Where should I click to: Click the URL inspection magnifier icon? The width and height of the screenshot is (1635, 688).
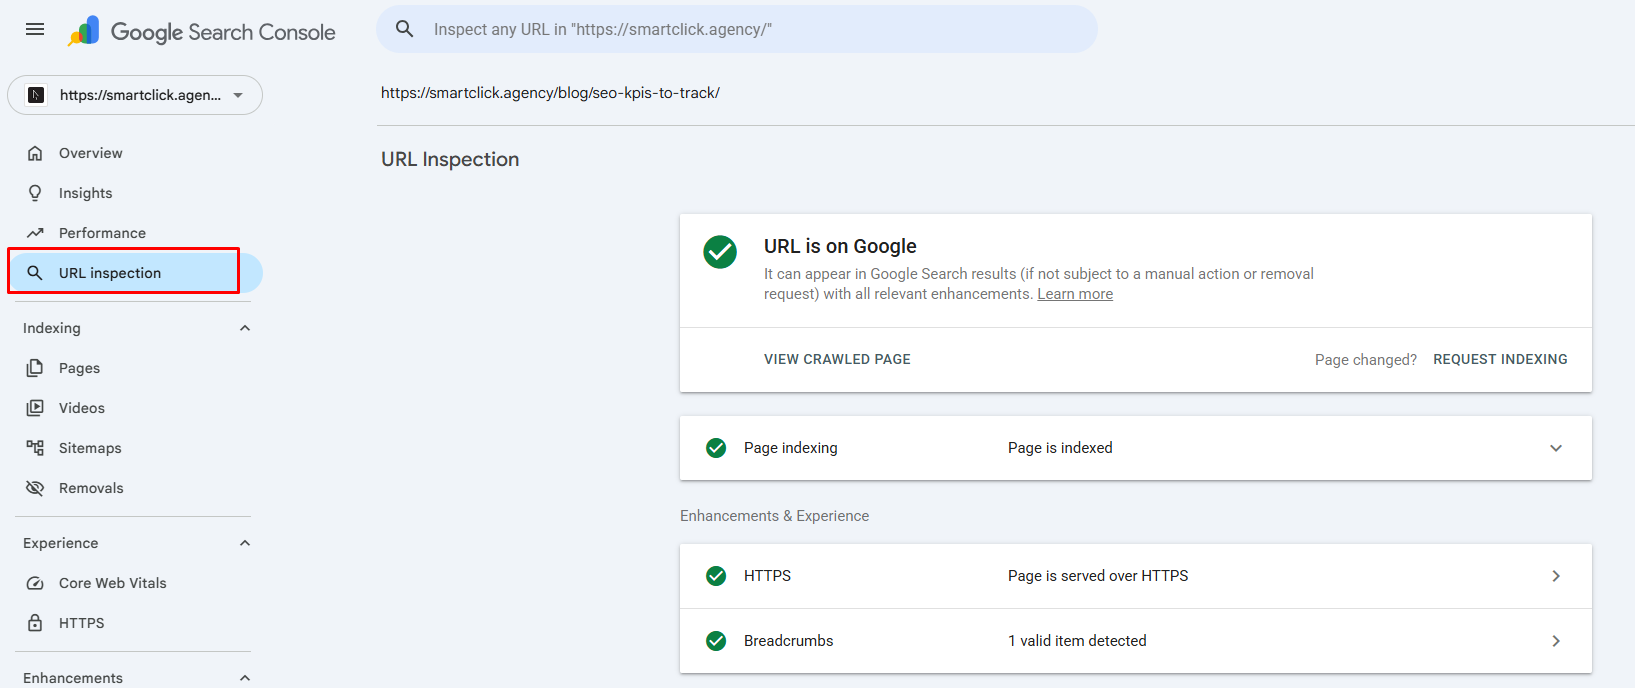(35, 273)
